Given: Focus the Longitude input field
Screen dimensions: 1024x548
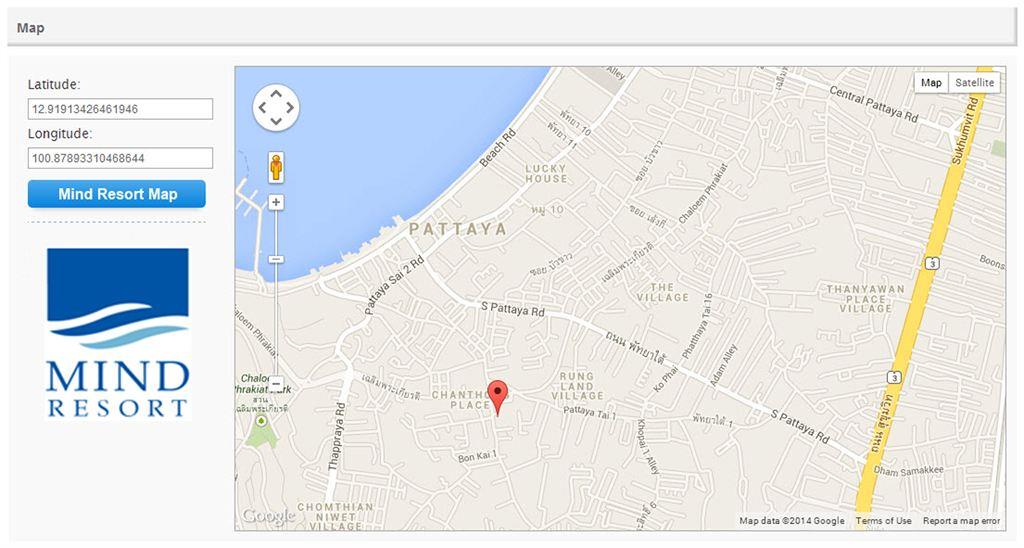Looking at the screenshot, I should click(120, 158).
